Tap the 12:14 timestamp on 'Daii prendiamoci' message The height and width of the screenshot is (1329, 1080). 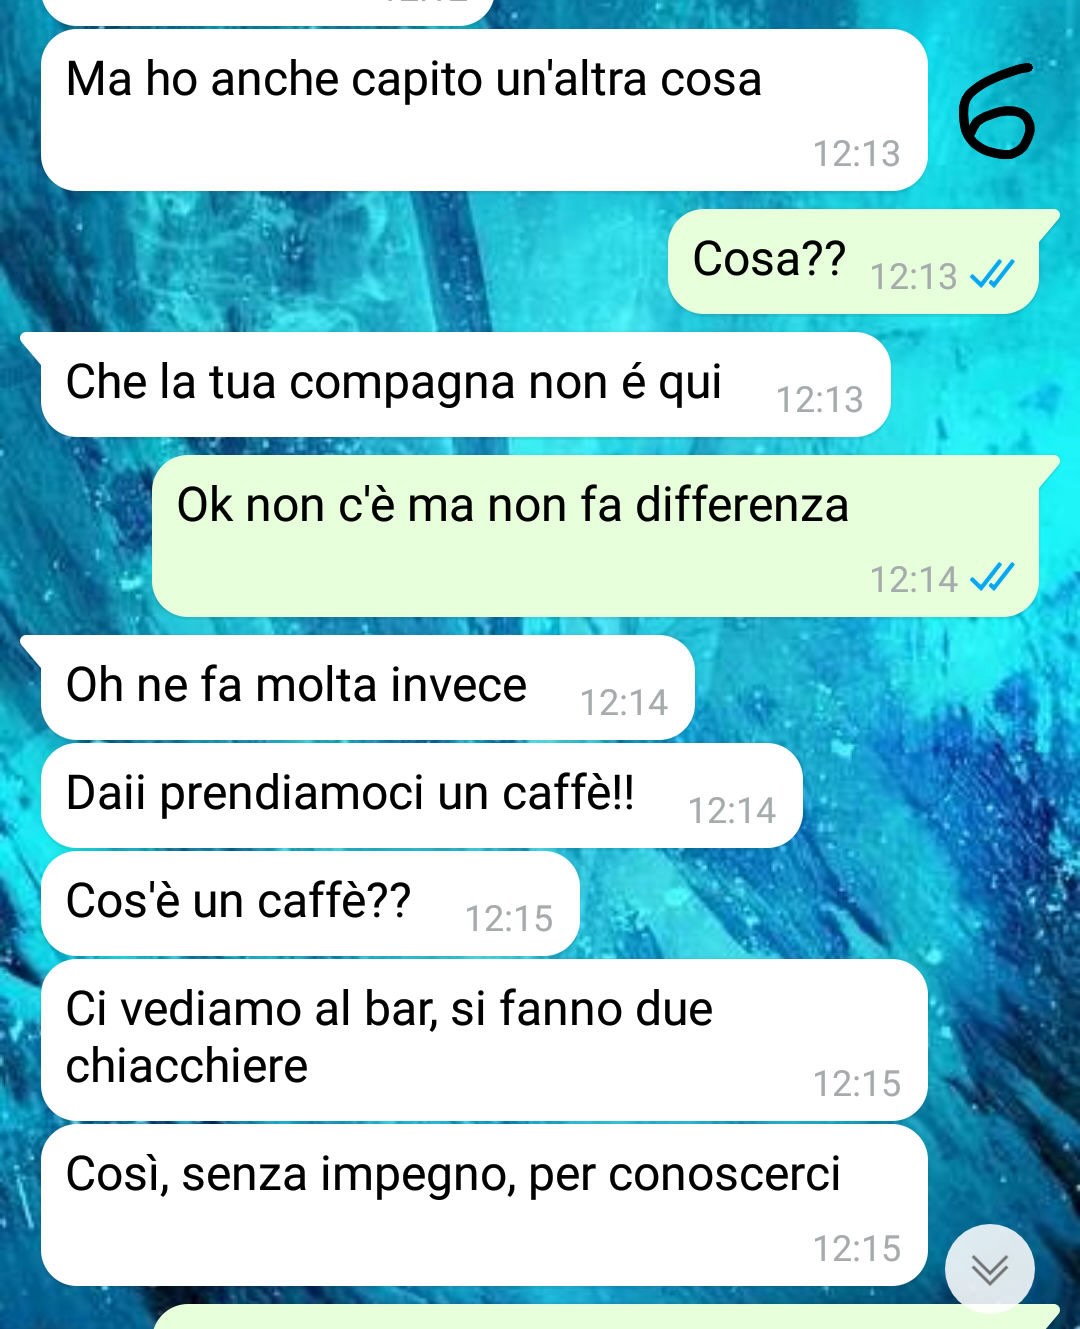[731, 810]
